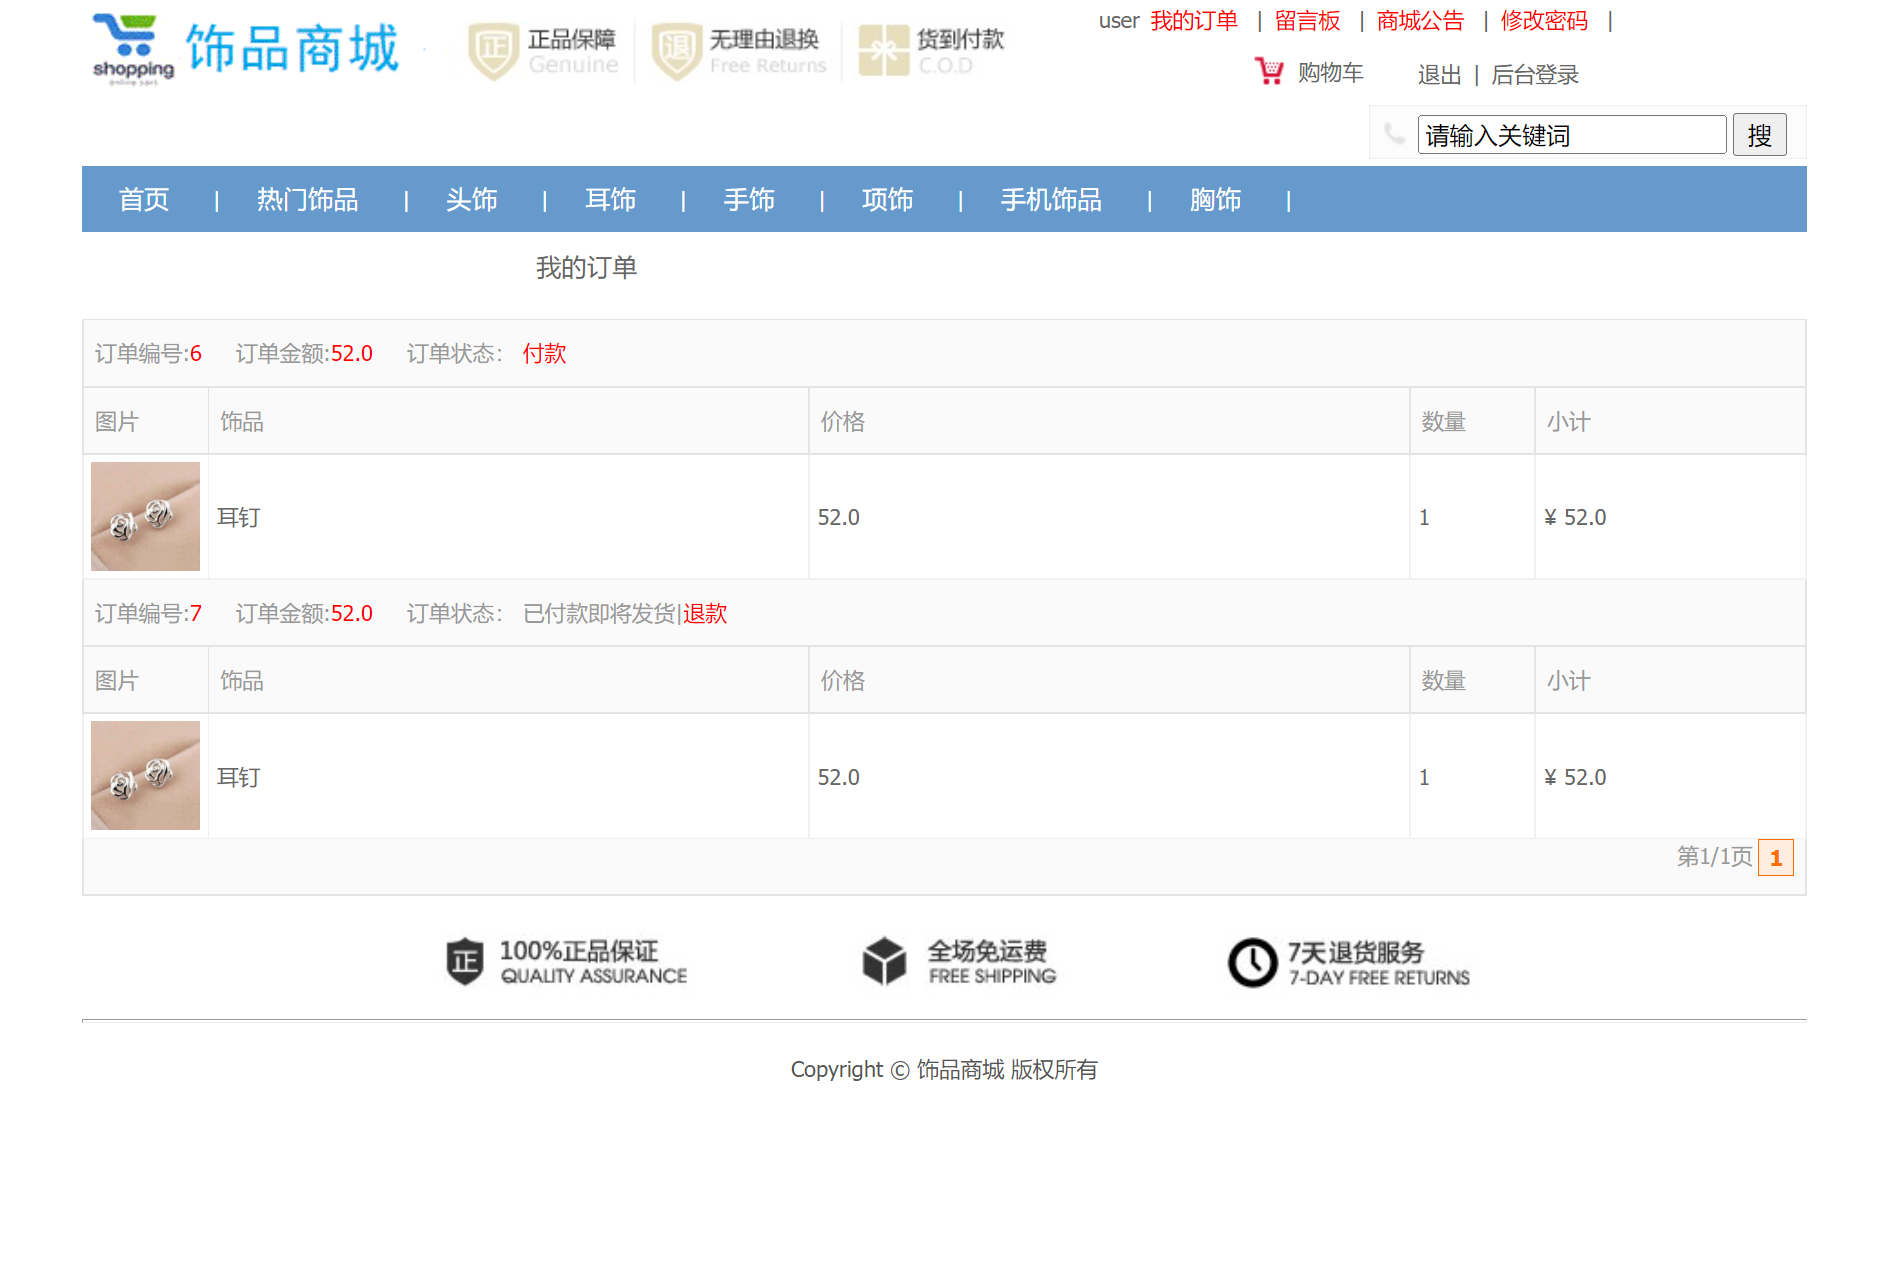Open the red 购物车 cart icon
Viewport: 1879px width, 1282px height.
pos(1269,71)
